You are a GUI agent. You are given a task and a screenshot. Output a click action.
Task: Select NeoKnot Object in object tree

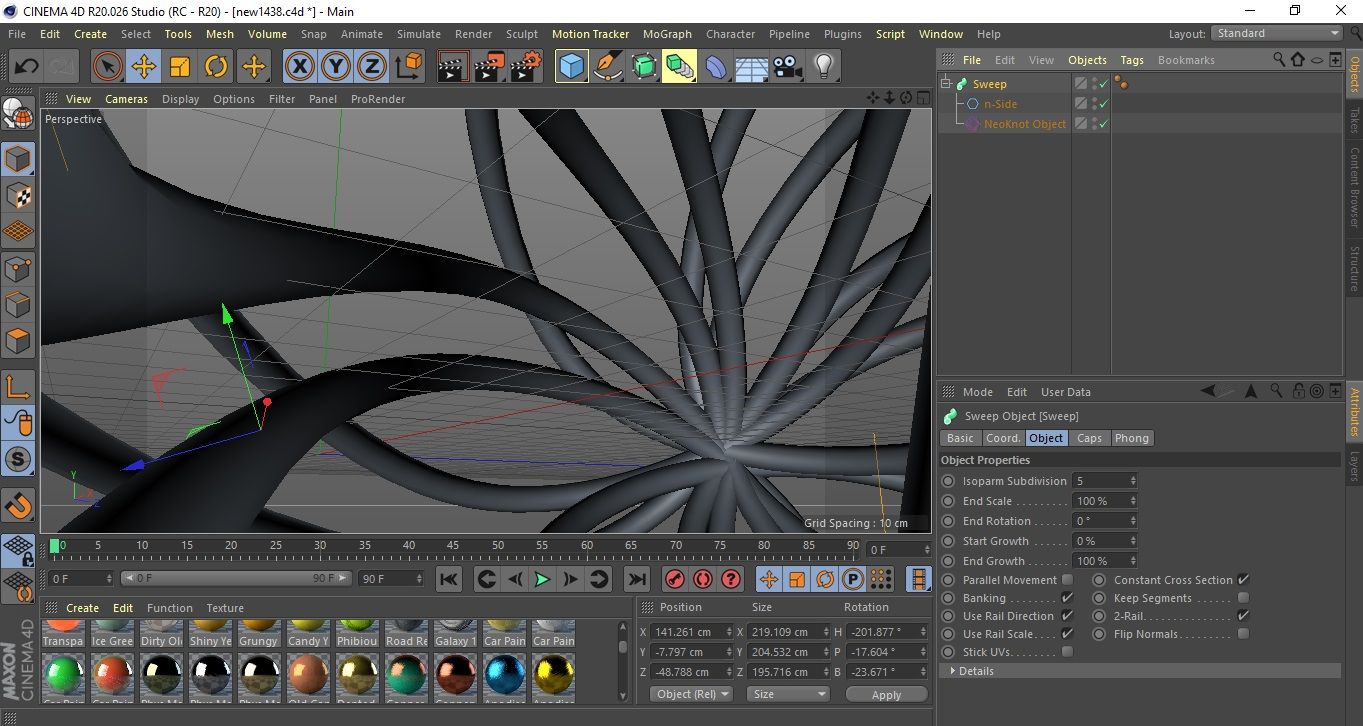[x=1024, y=124]
